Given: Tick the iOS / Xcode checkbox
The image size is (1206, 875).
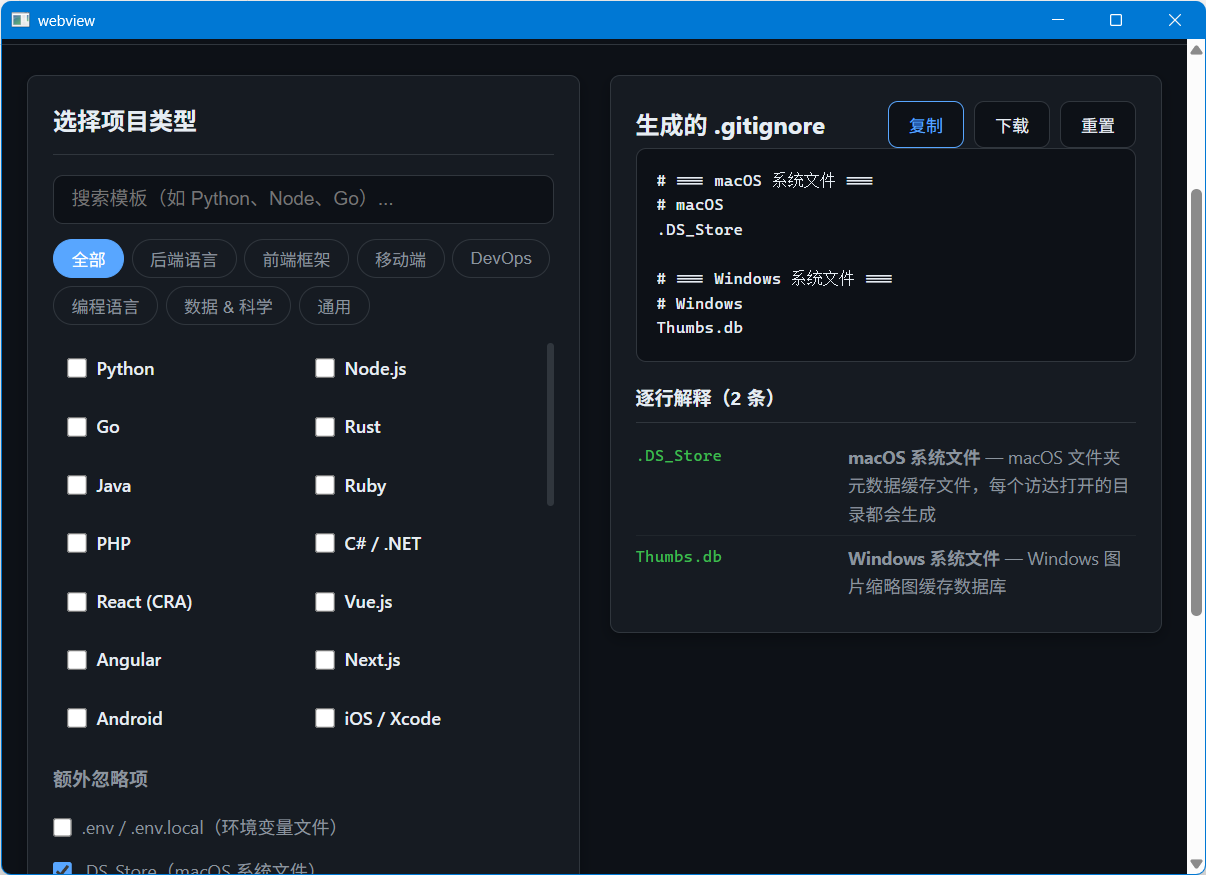Looking at the screenshot, I should tap(325, 718).
